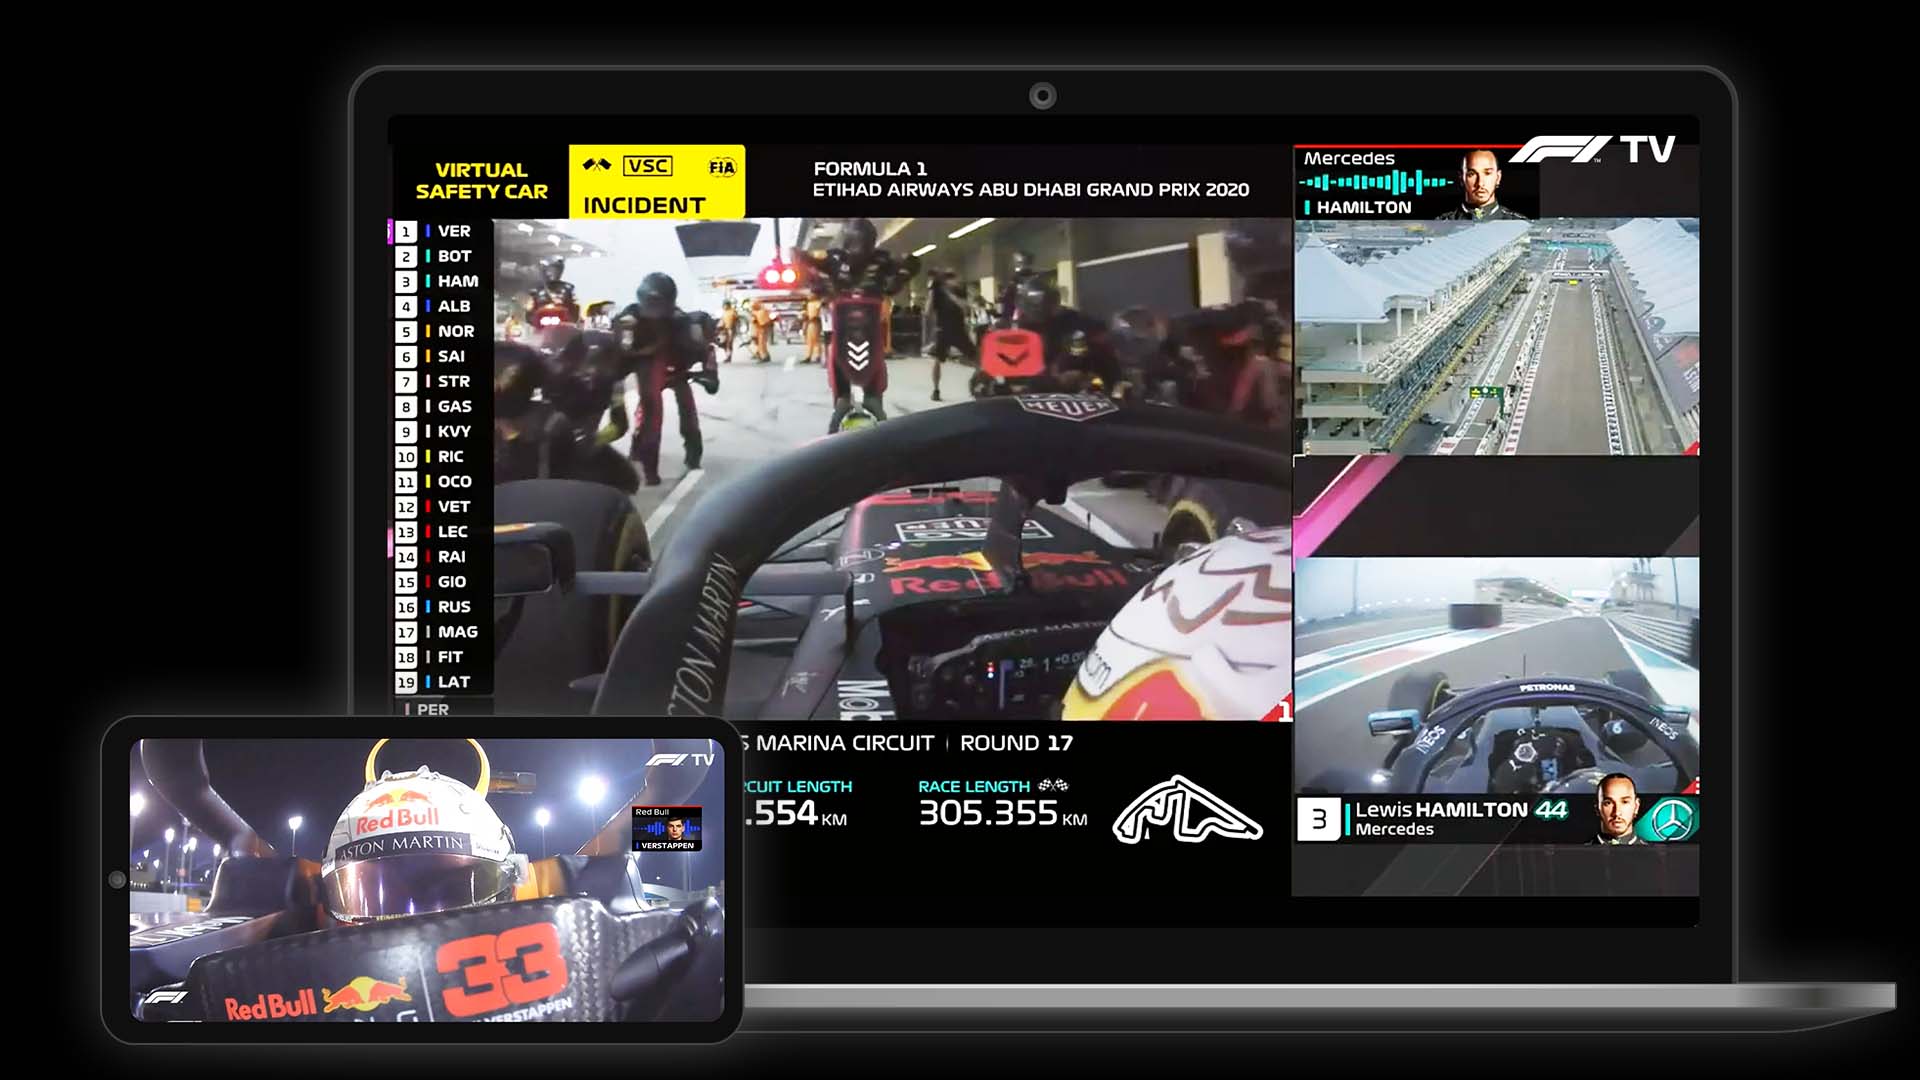Screen dimensions: 1920x1080
Task: Click the crossed flags icon beside VSC
Action: click(597, 165)
